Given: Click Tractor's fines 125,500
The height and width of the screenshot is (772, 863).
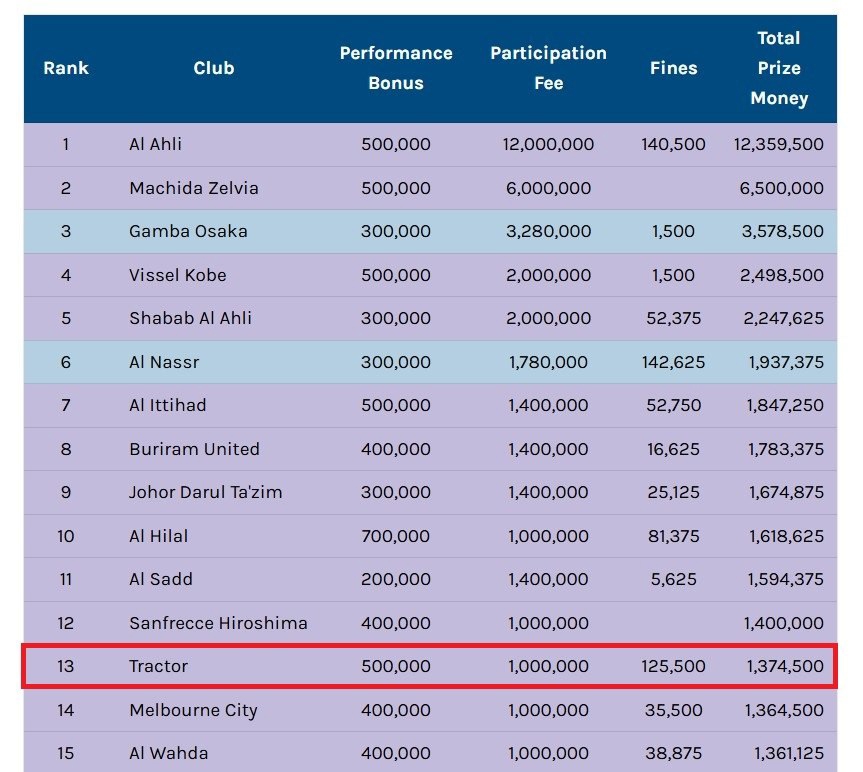Looking at the screenshot, I should [673, 666].
